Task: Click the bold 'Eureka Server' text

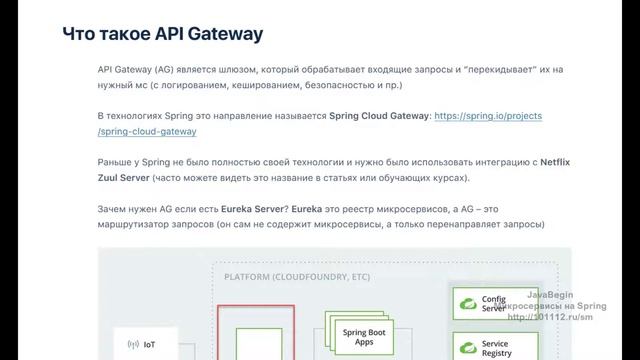Action: click(x=252, y=209)
